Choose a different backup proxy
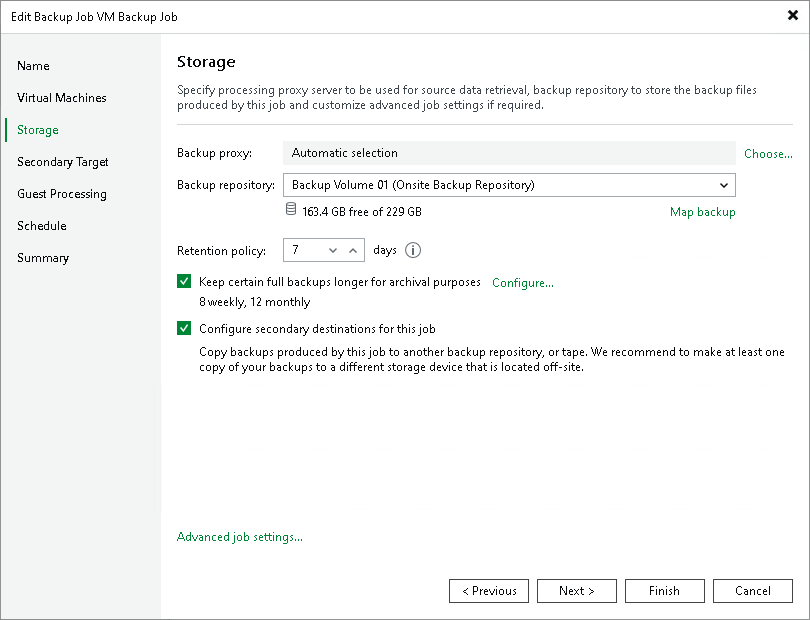This screenshot has width=810, height=620. pyautogui.click(x=767, y=153)
